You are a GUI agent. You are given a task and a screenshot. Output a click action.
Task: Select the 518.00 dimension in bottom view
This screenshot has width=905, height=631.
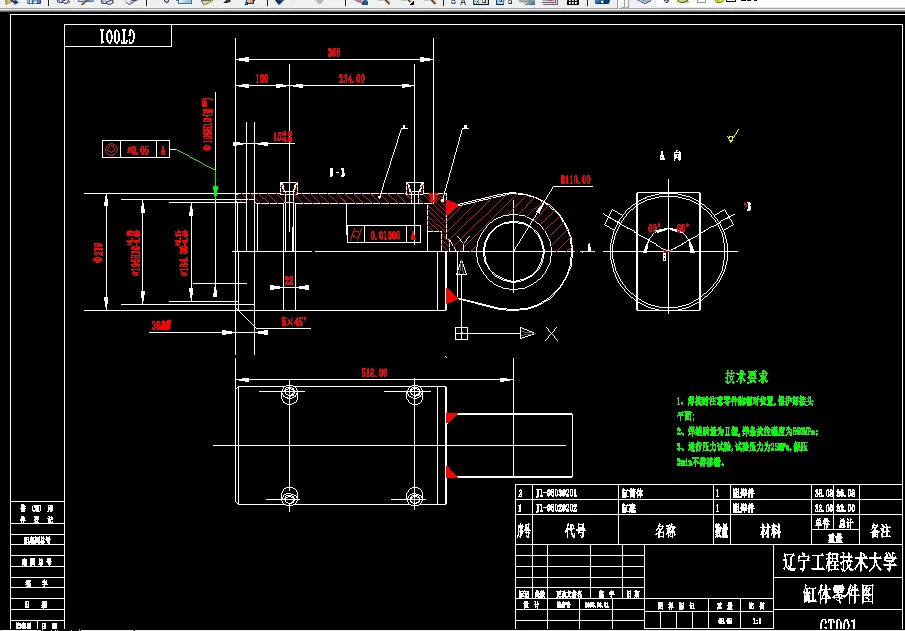pyautogui.click(x=374, y=373)
